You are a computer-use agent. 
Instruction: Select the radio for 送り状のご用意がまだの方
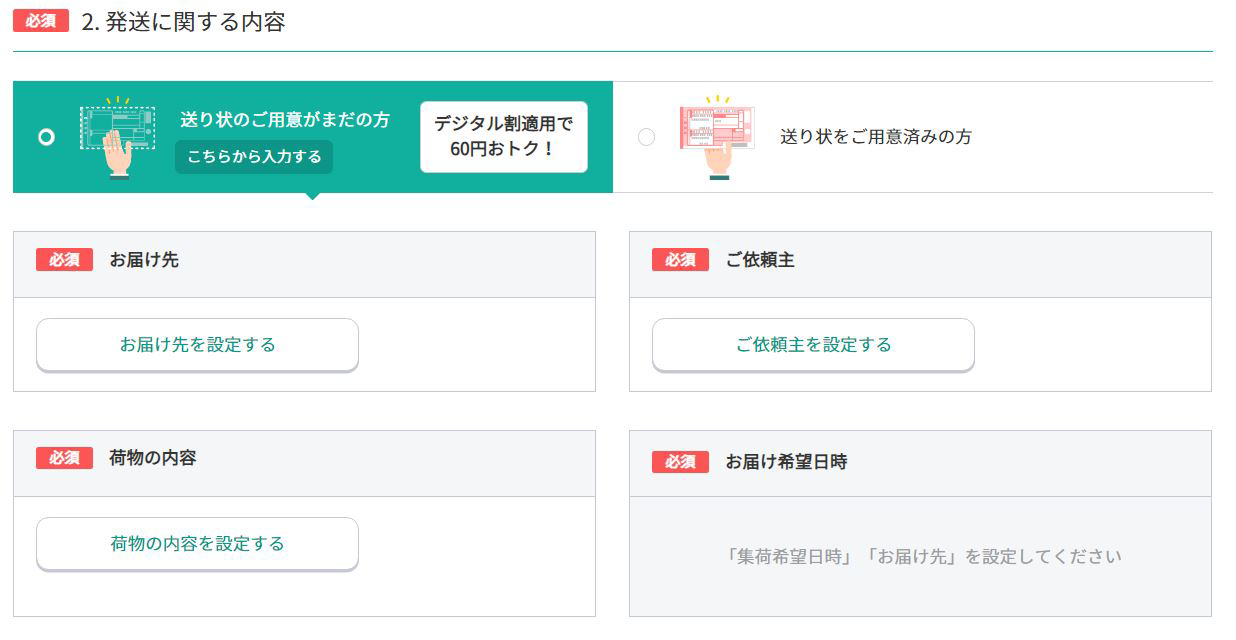[x=46, y=137]
